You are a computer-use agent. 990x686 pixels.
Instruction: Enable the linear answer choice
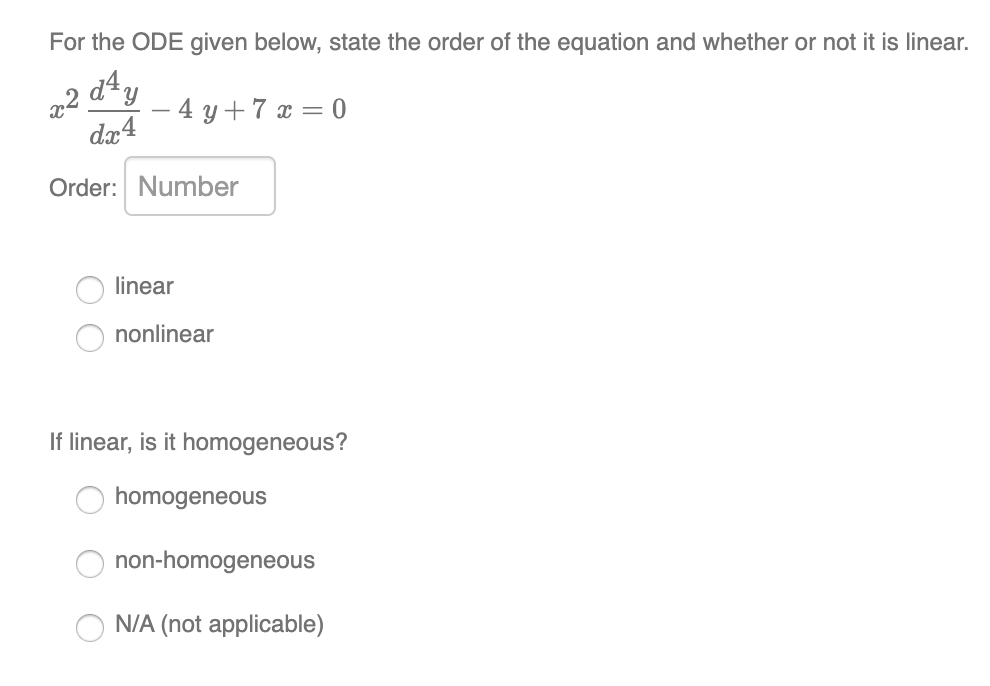pyautogui.click(x=90, y=289)
